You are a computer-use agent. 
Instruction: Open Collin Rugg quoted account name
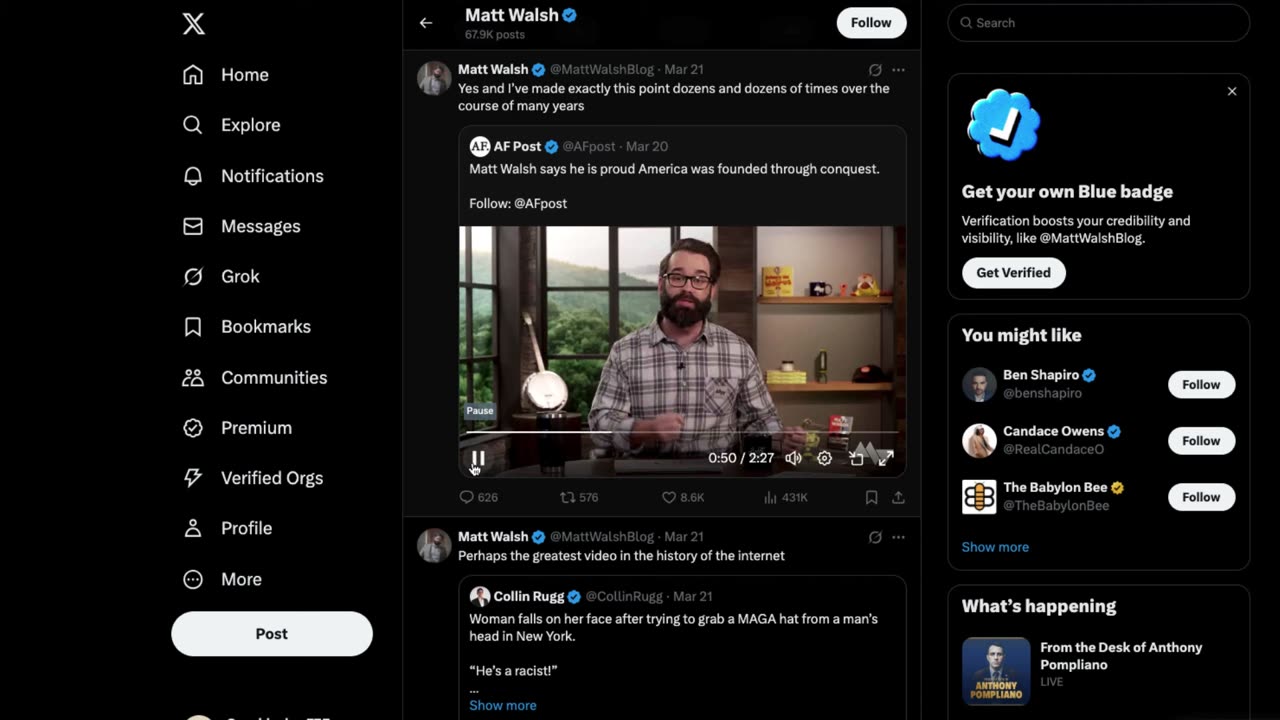529,596
